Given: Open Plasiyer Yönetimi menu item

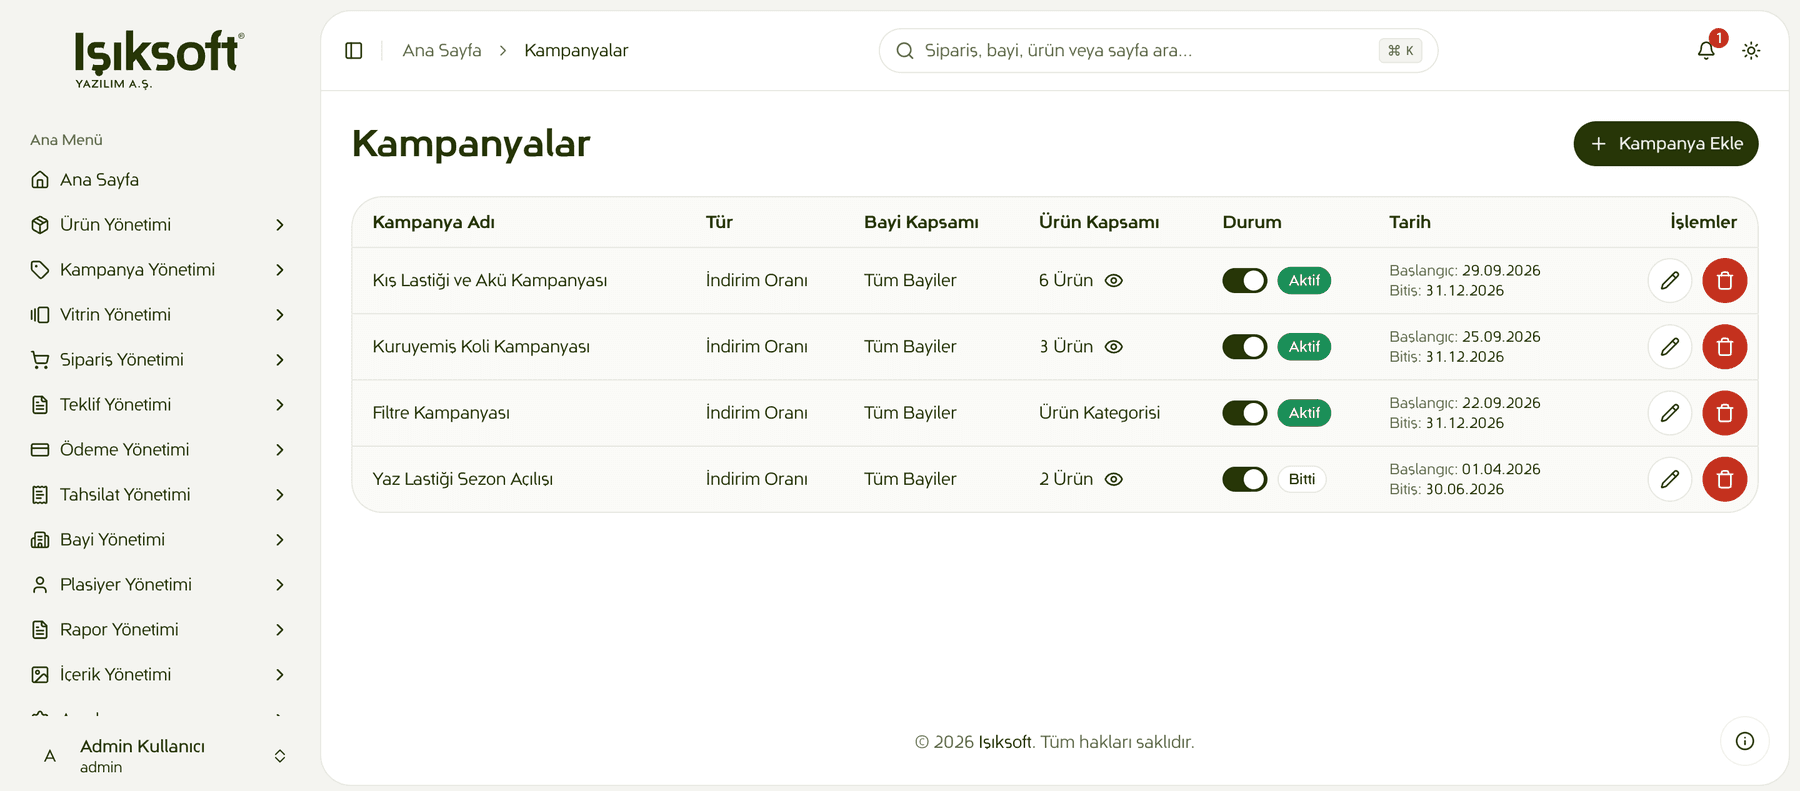Looking at the screenshot, I should click(159, 584).
